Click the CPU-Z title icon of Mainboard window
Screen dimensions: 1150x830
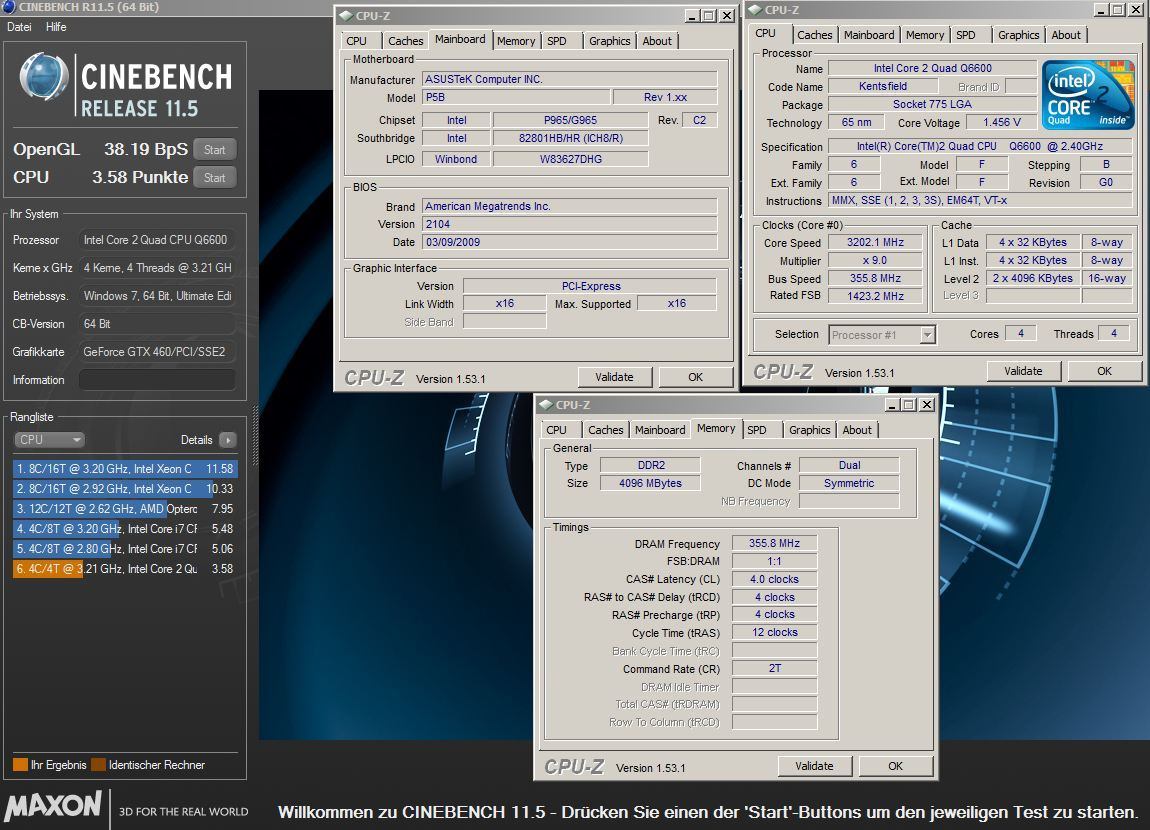345,16
